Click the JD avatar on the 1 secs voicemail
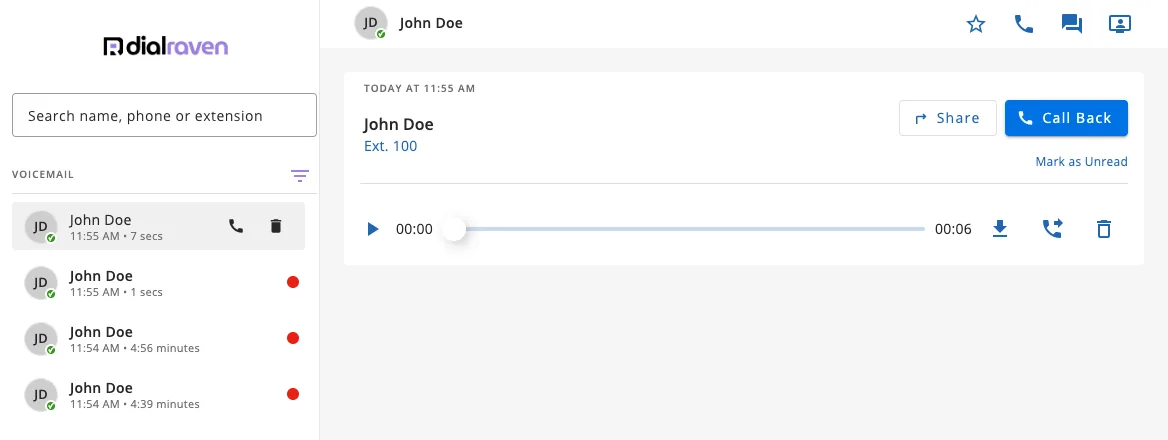This screenshot has width=1168, height=440. tap(41, 283)
